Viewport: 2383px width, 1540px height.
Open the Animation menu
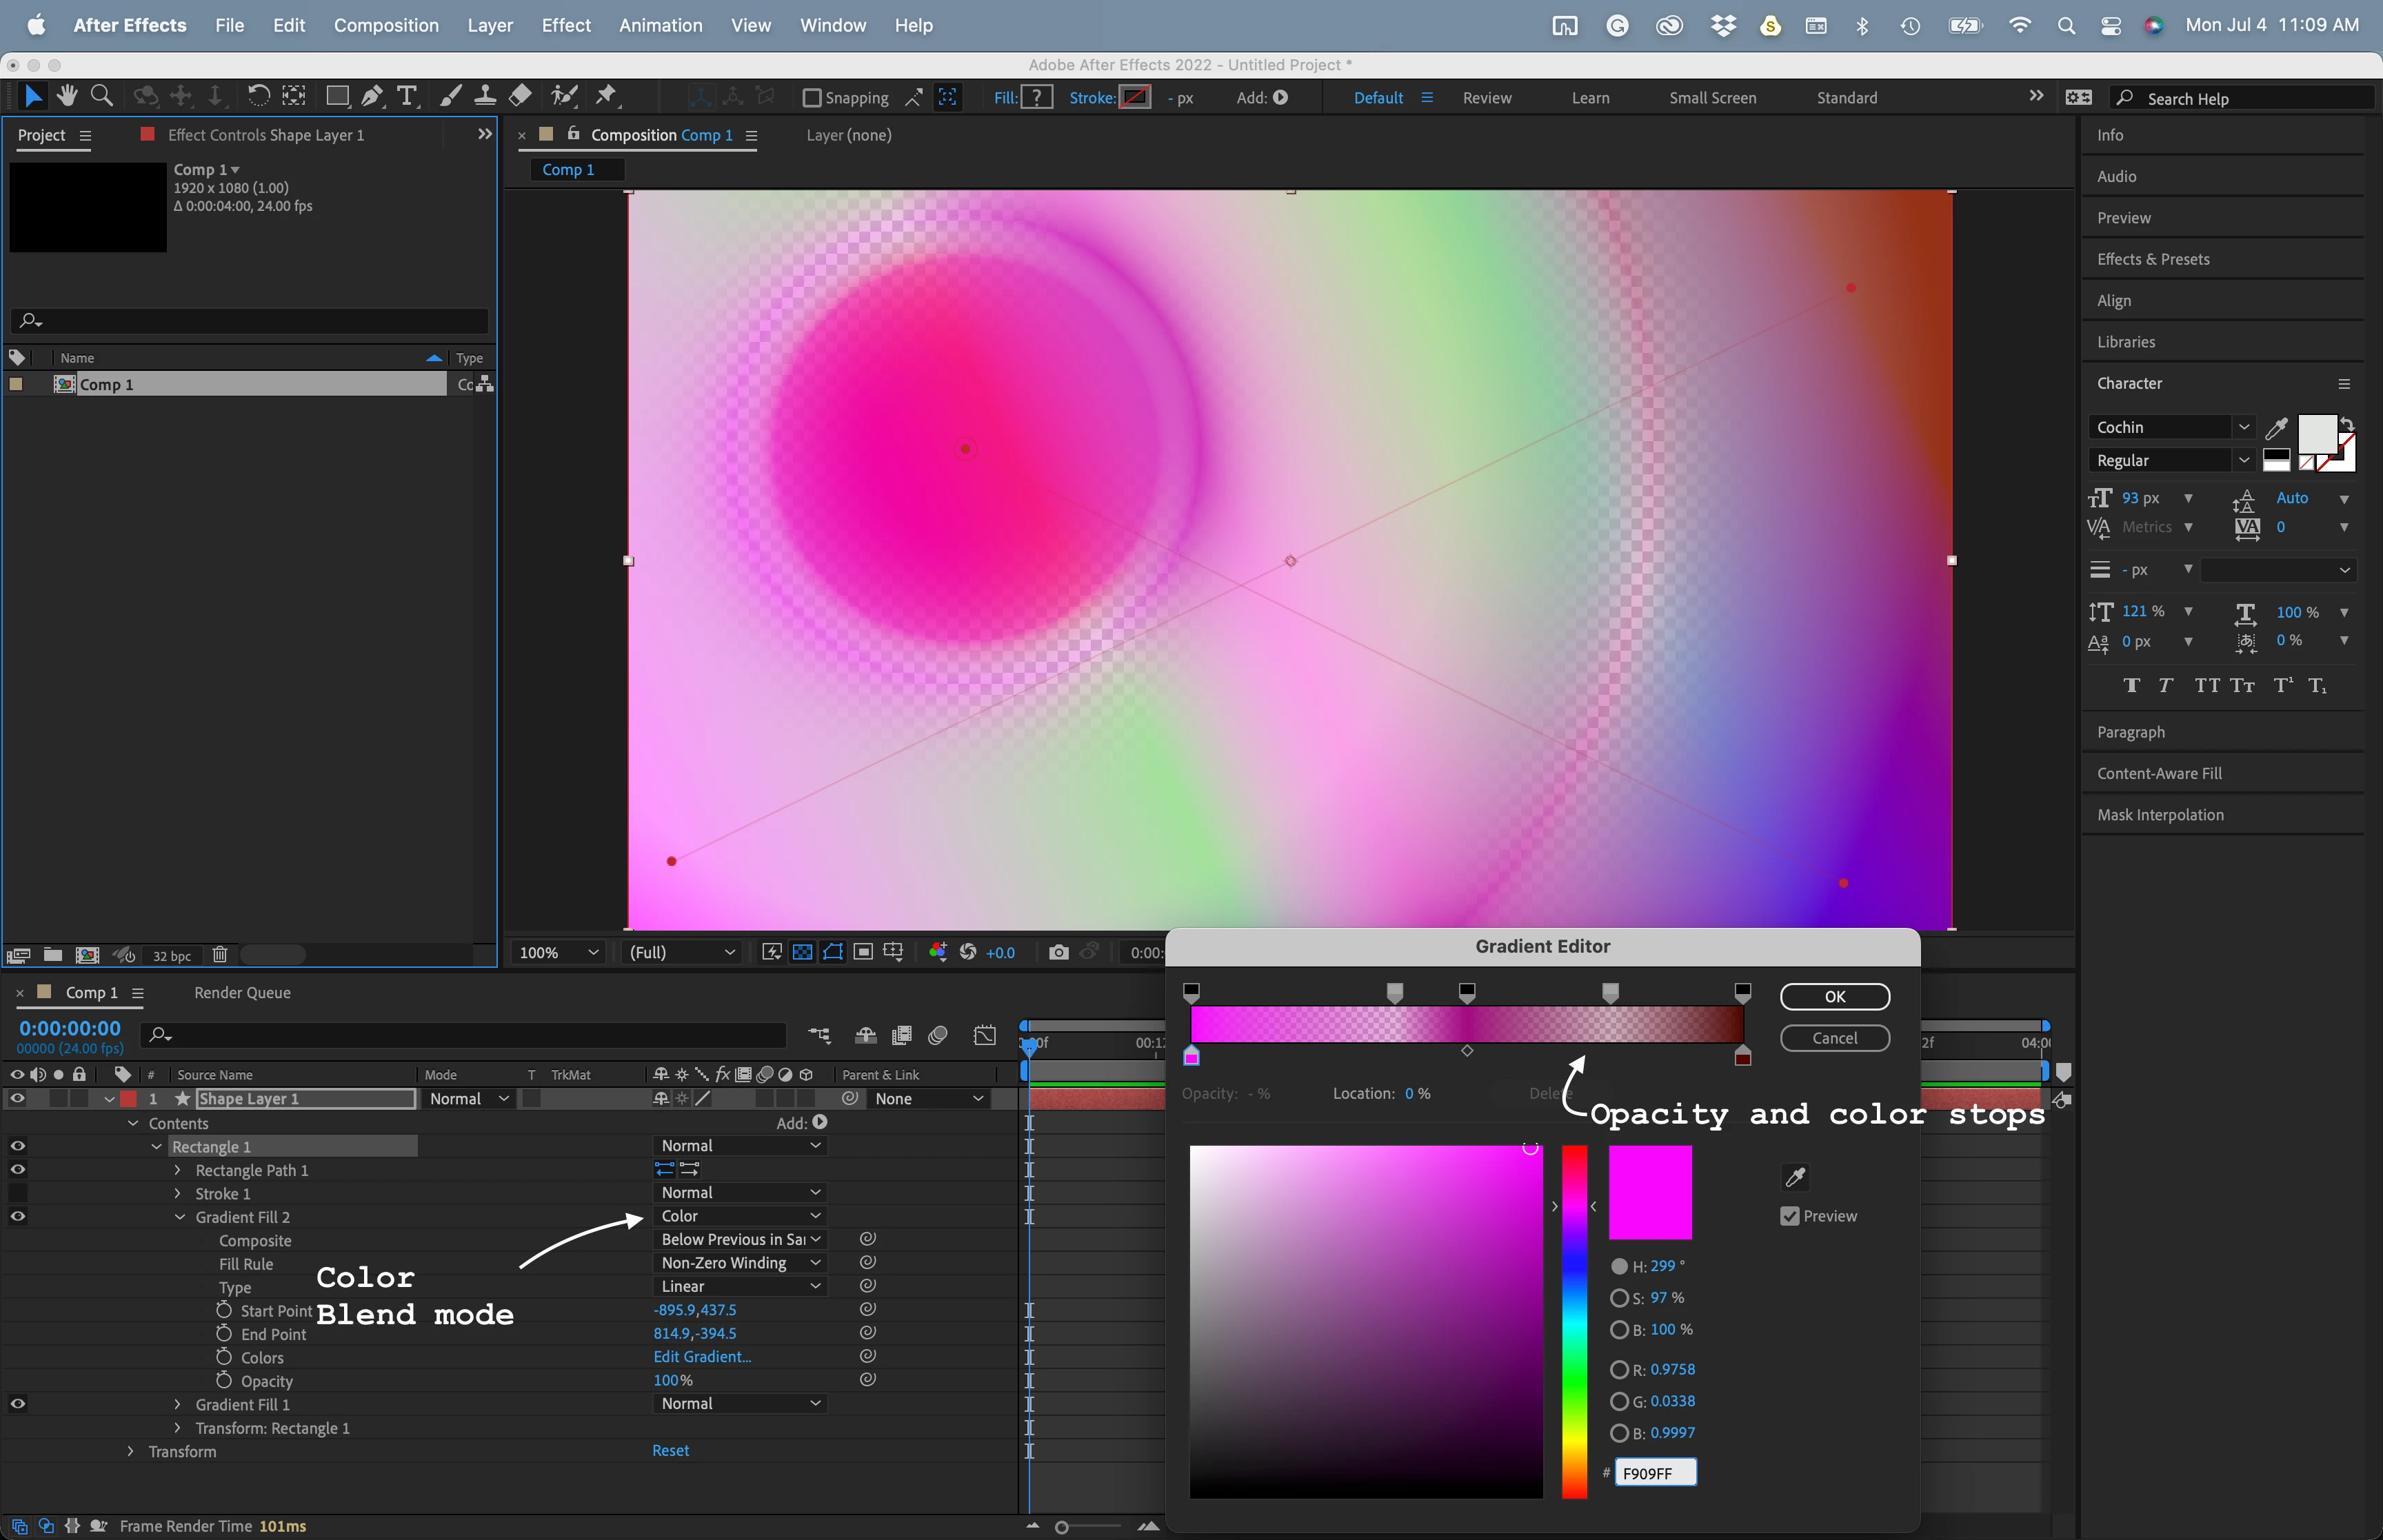point(660,25)
